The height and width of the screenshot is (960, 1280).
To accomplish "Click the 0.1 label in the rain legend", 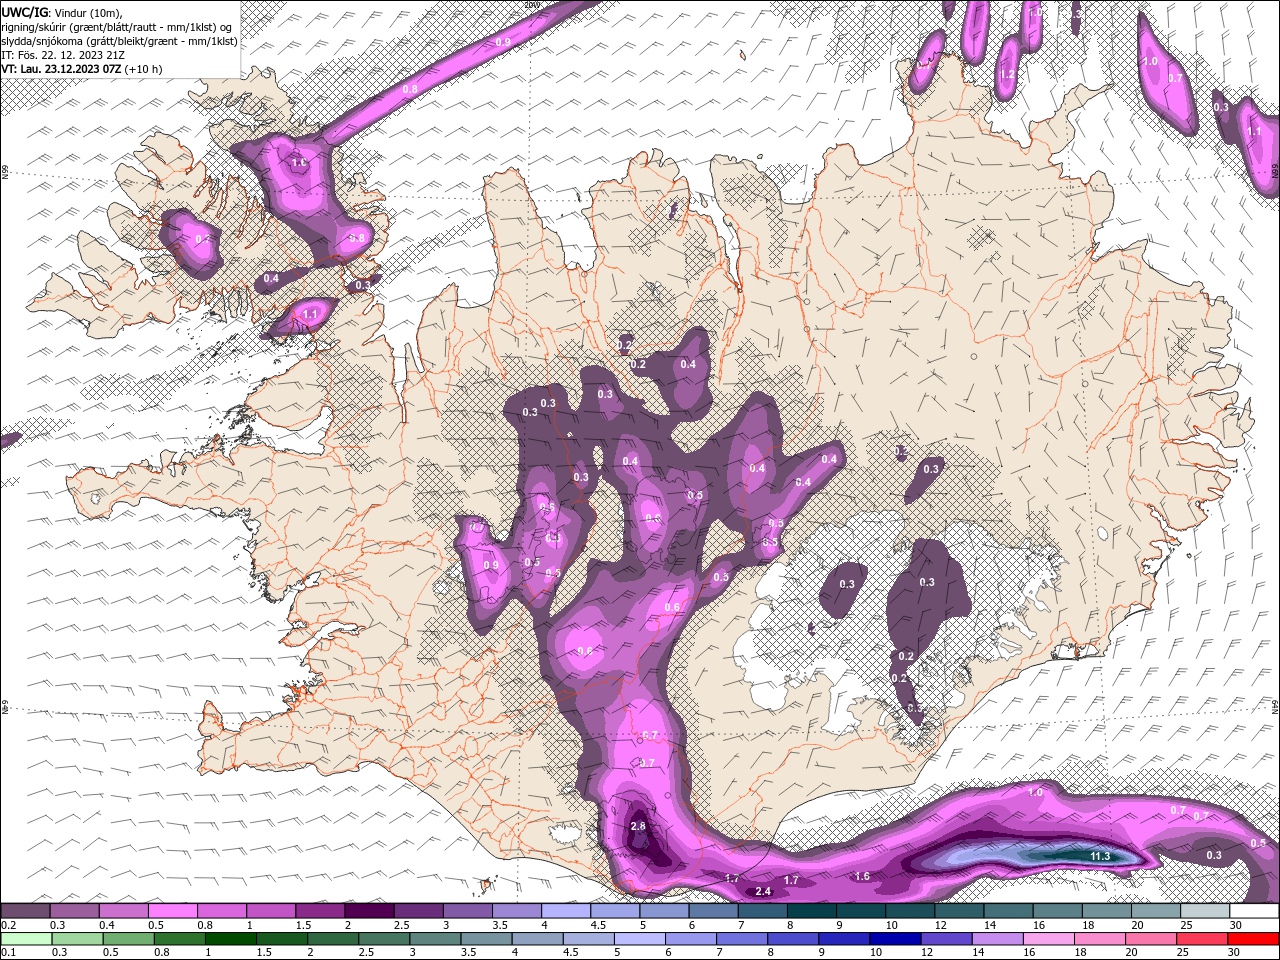I will [8, 953].
